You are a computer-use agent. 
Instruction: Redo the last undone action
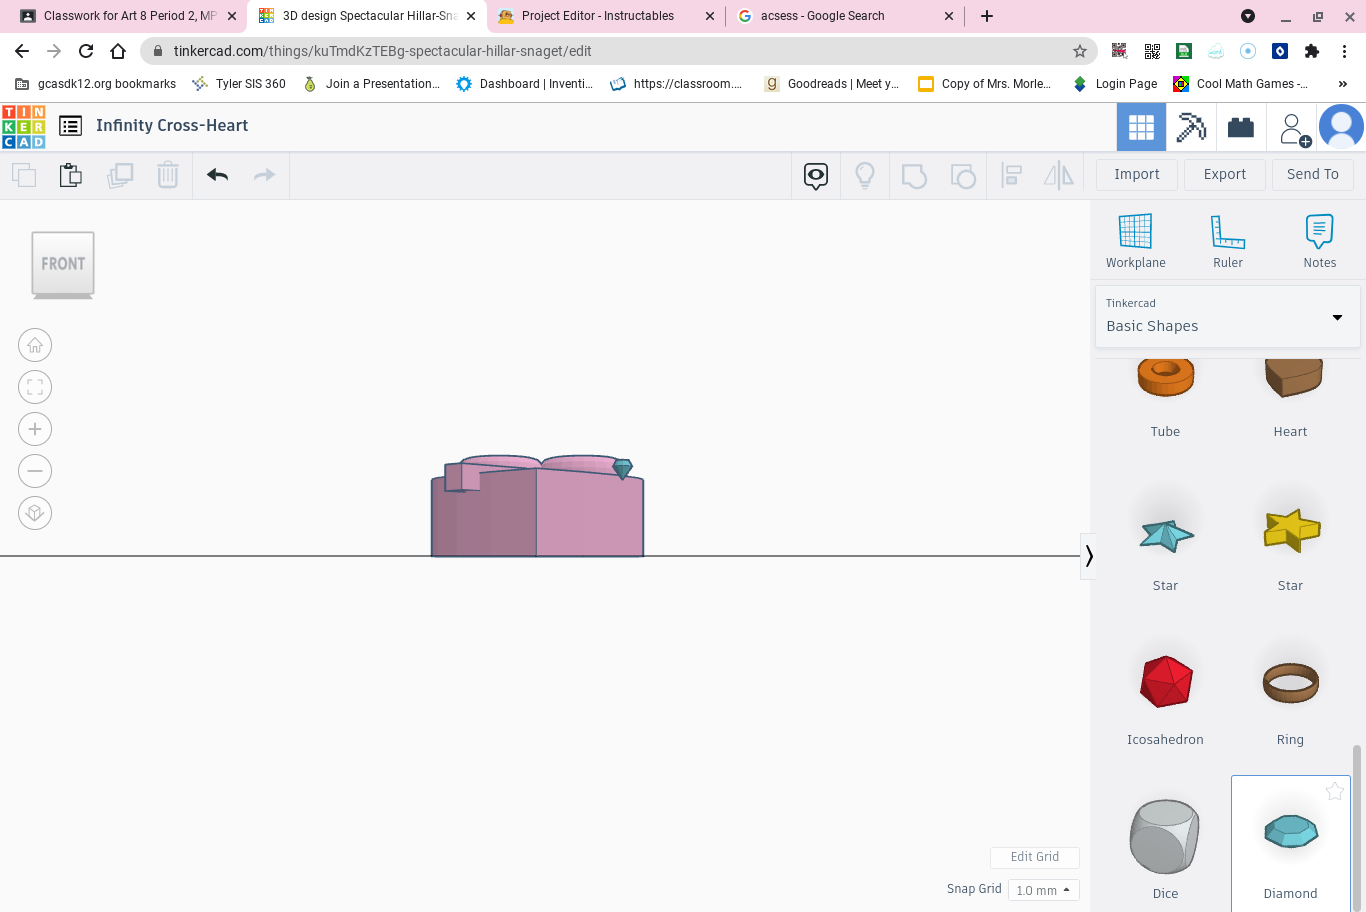click(x=264, y=175)
